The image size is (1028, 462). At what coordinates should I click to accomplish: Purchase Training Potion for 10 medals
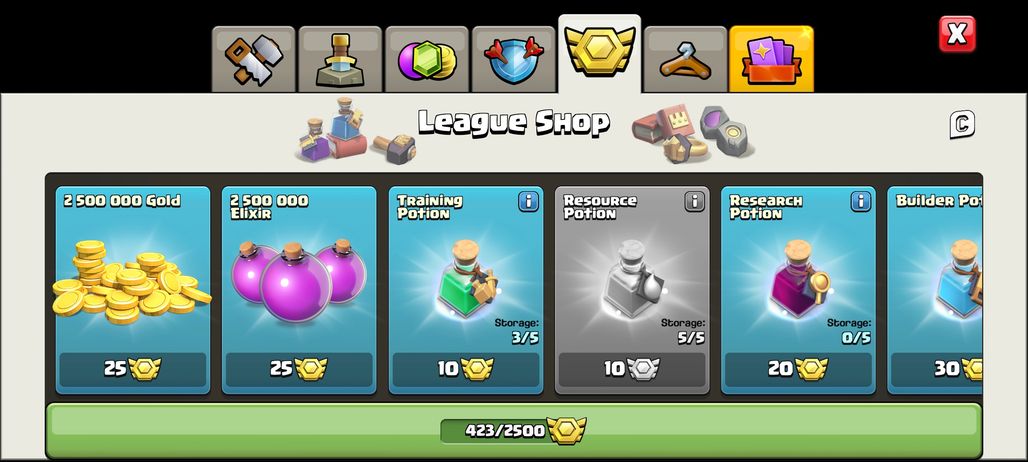point(465,370)
